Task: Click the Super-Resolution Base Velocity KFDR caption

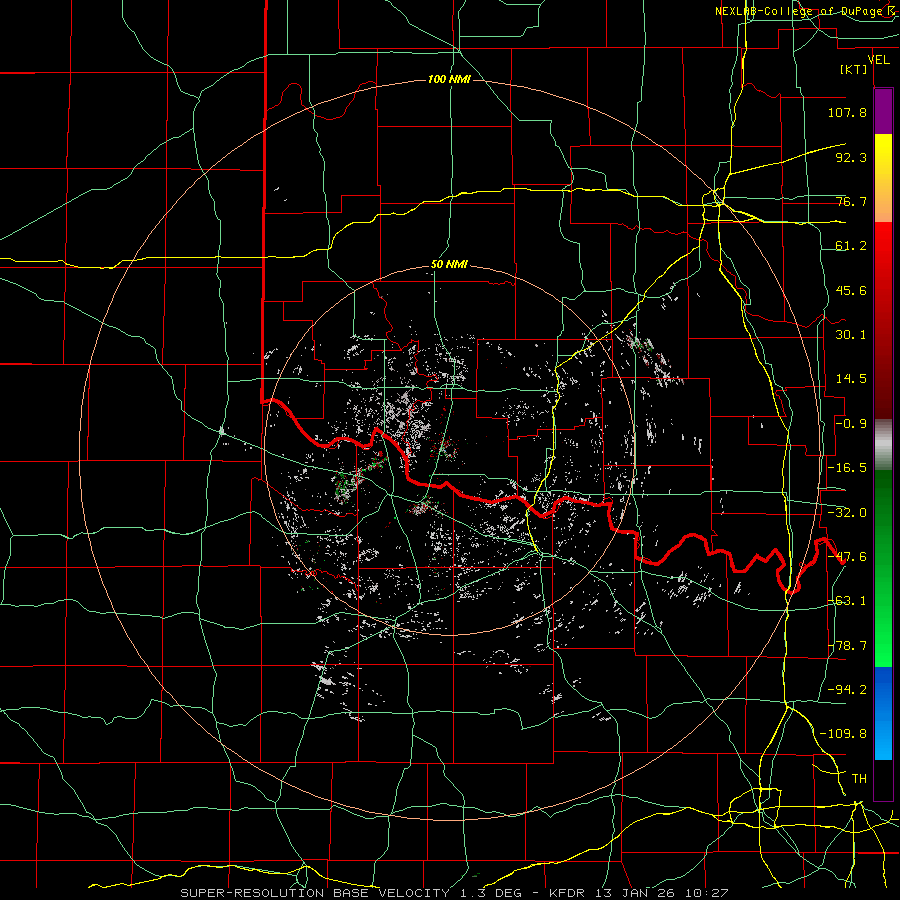Action: (454, 893)
